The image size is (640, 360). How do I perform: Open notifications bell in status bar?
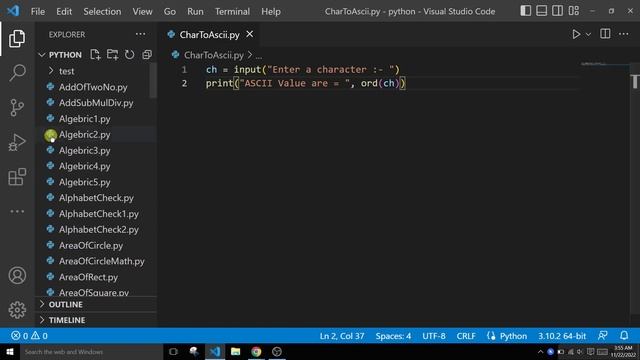[x=624, y=336]
